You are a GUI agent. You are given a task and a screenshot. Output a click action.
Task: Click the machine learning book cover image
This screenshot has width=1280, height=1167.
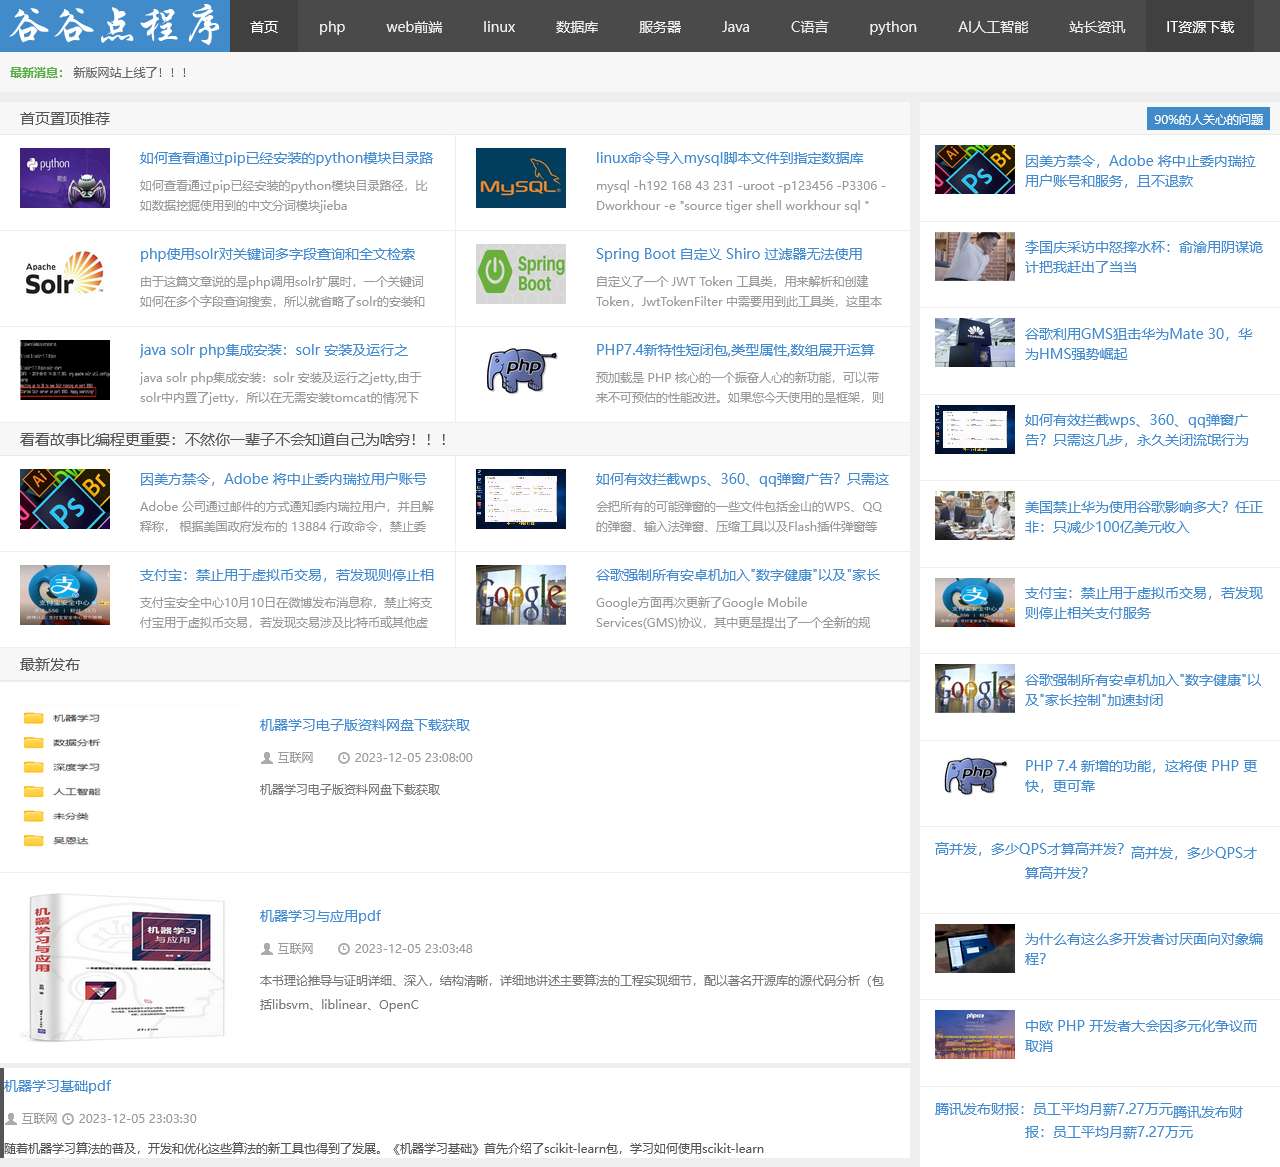120,968
